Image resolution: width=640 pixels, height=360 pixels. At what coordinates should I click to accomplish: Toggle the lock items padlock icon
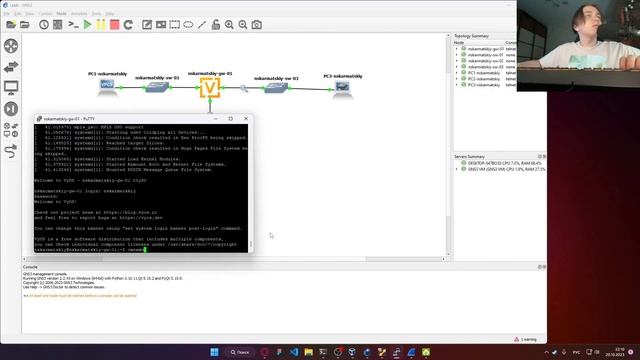point(216,25)
